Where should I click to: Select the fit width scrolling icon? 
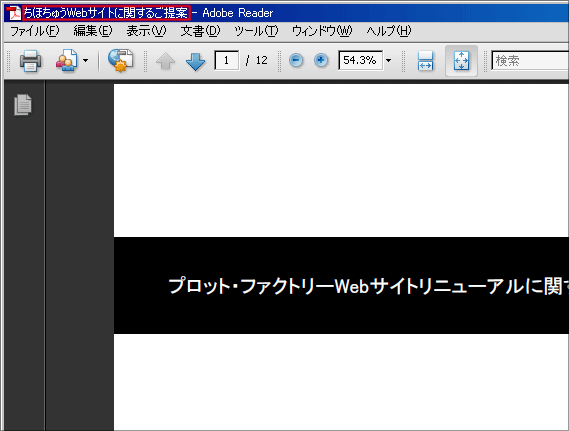(425, 61)
